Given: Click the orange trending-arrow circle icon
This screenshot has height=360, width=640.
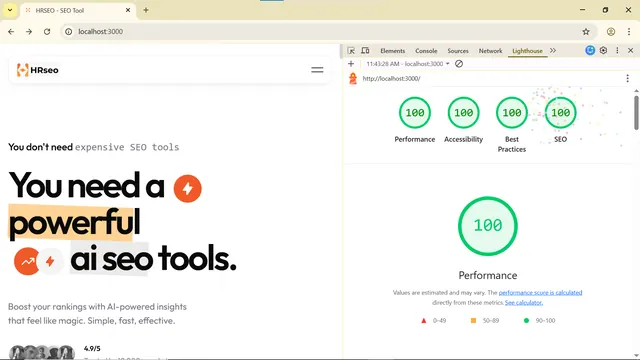Looking at the screenshot, I should (x=27, y=261).
